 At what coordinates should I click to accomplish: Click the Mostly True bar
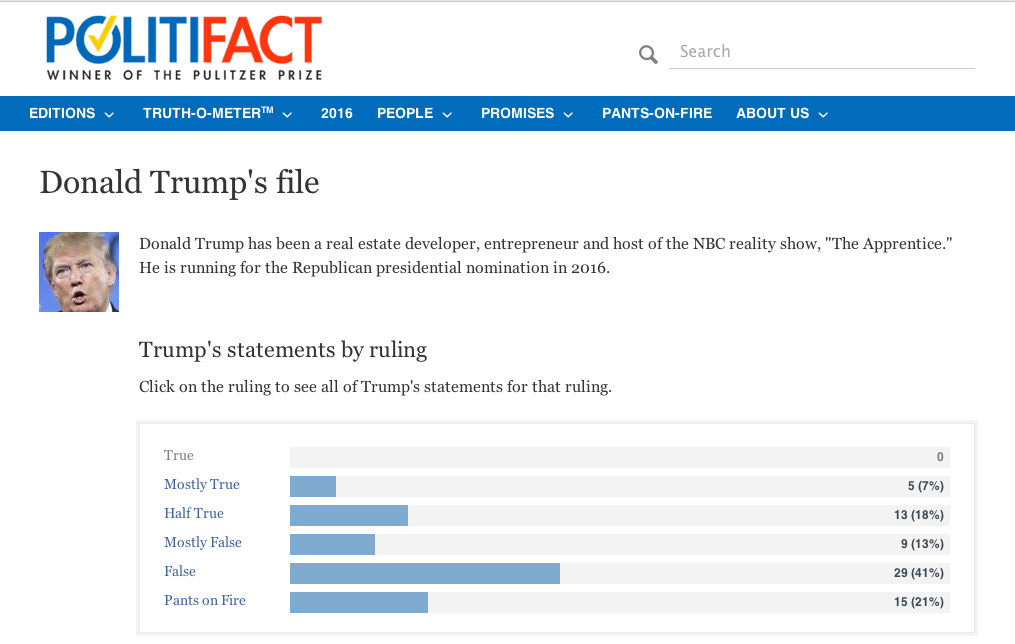[313, 486]
